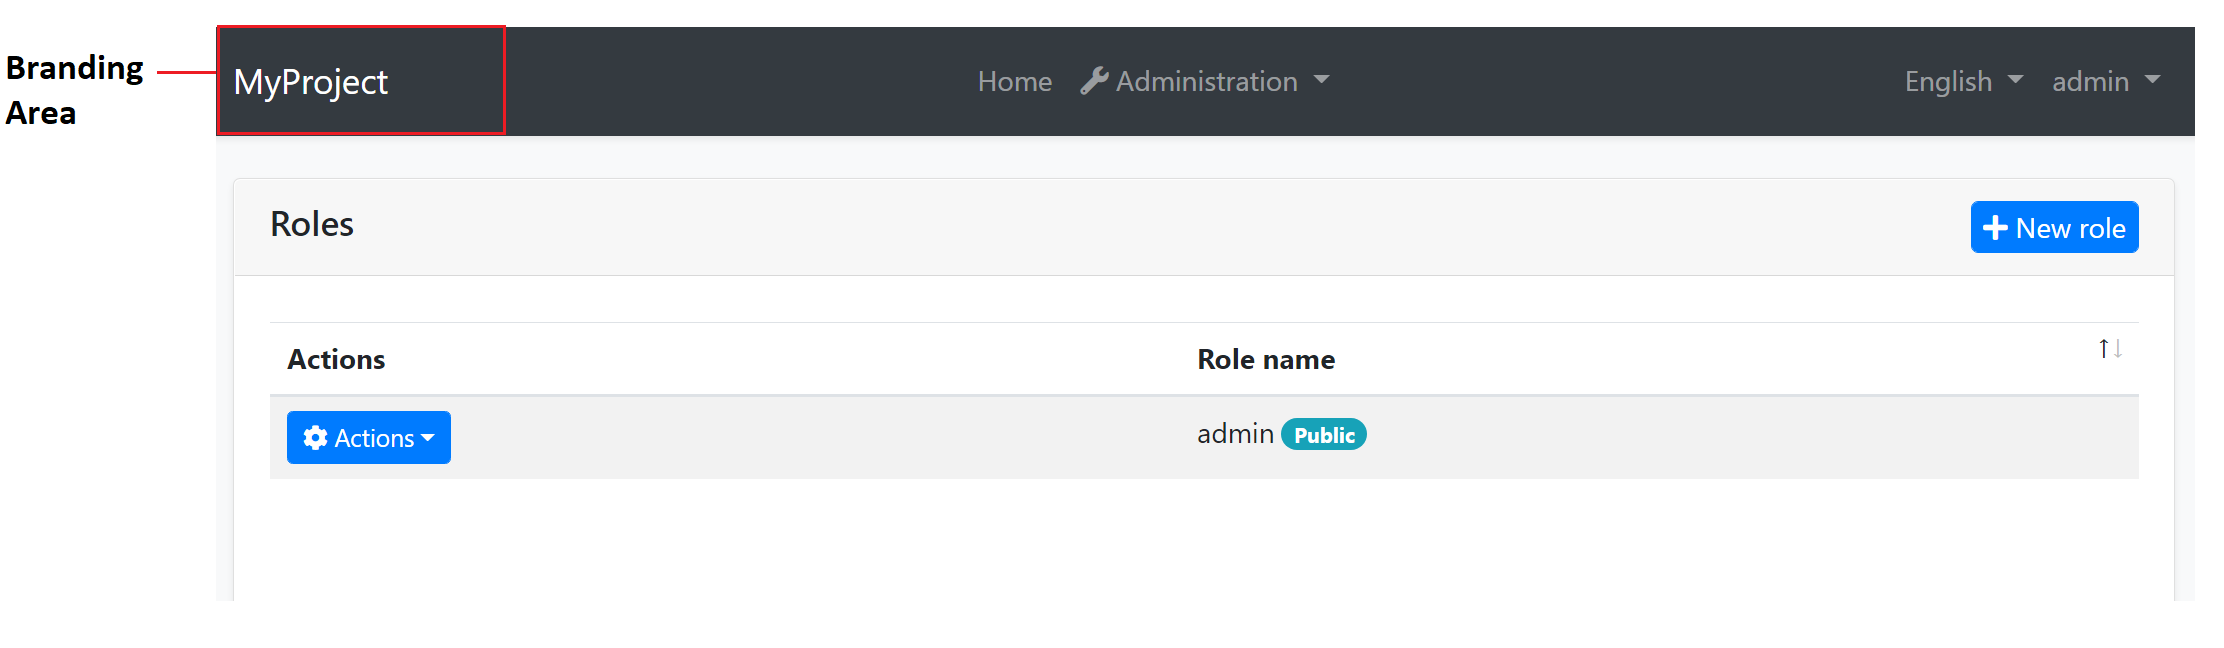The width and height of the screenshot is (2224, 648).
Task: Select the admin role name text
Action: point(1235,434)
